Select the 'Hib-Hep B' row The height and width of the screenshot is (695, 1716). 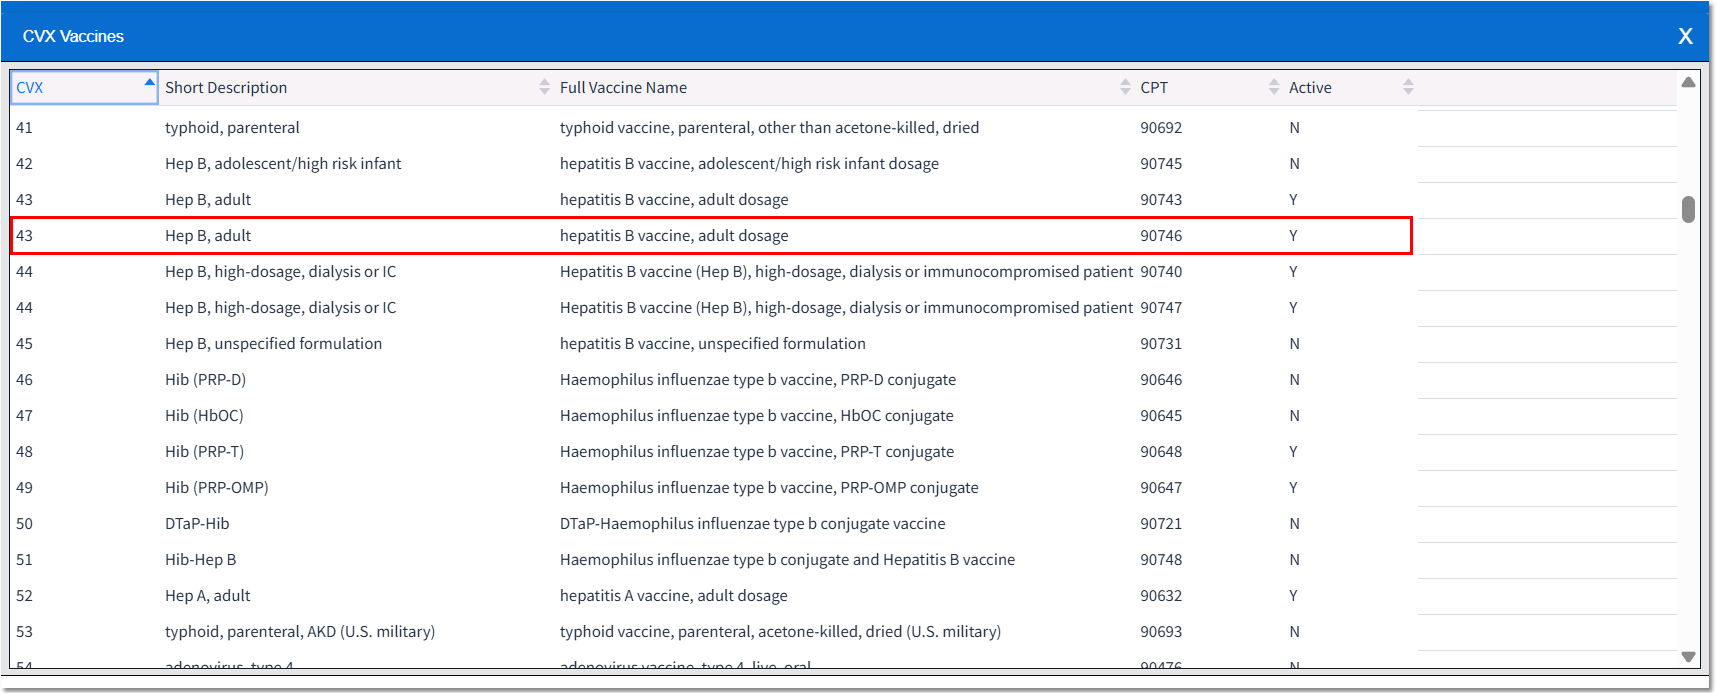pos(713,559)
